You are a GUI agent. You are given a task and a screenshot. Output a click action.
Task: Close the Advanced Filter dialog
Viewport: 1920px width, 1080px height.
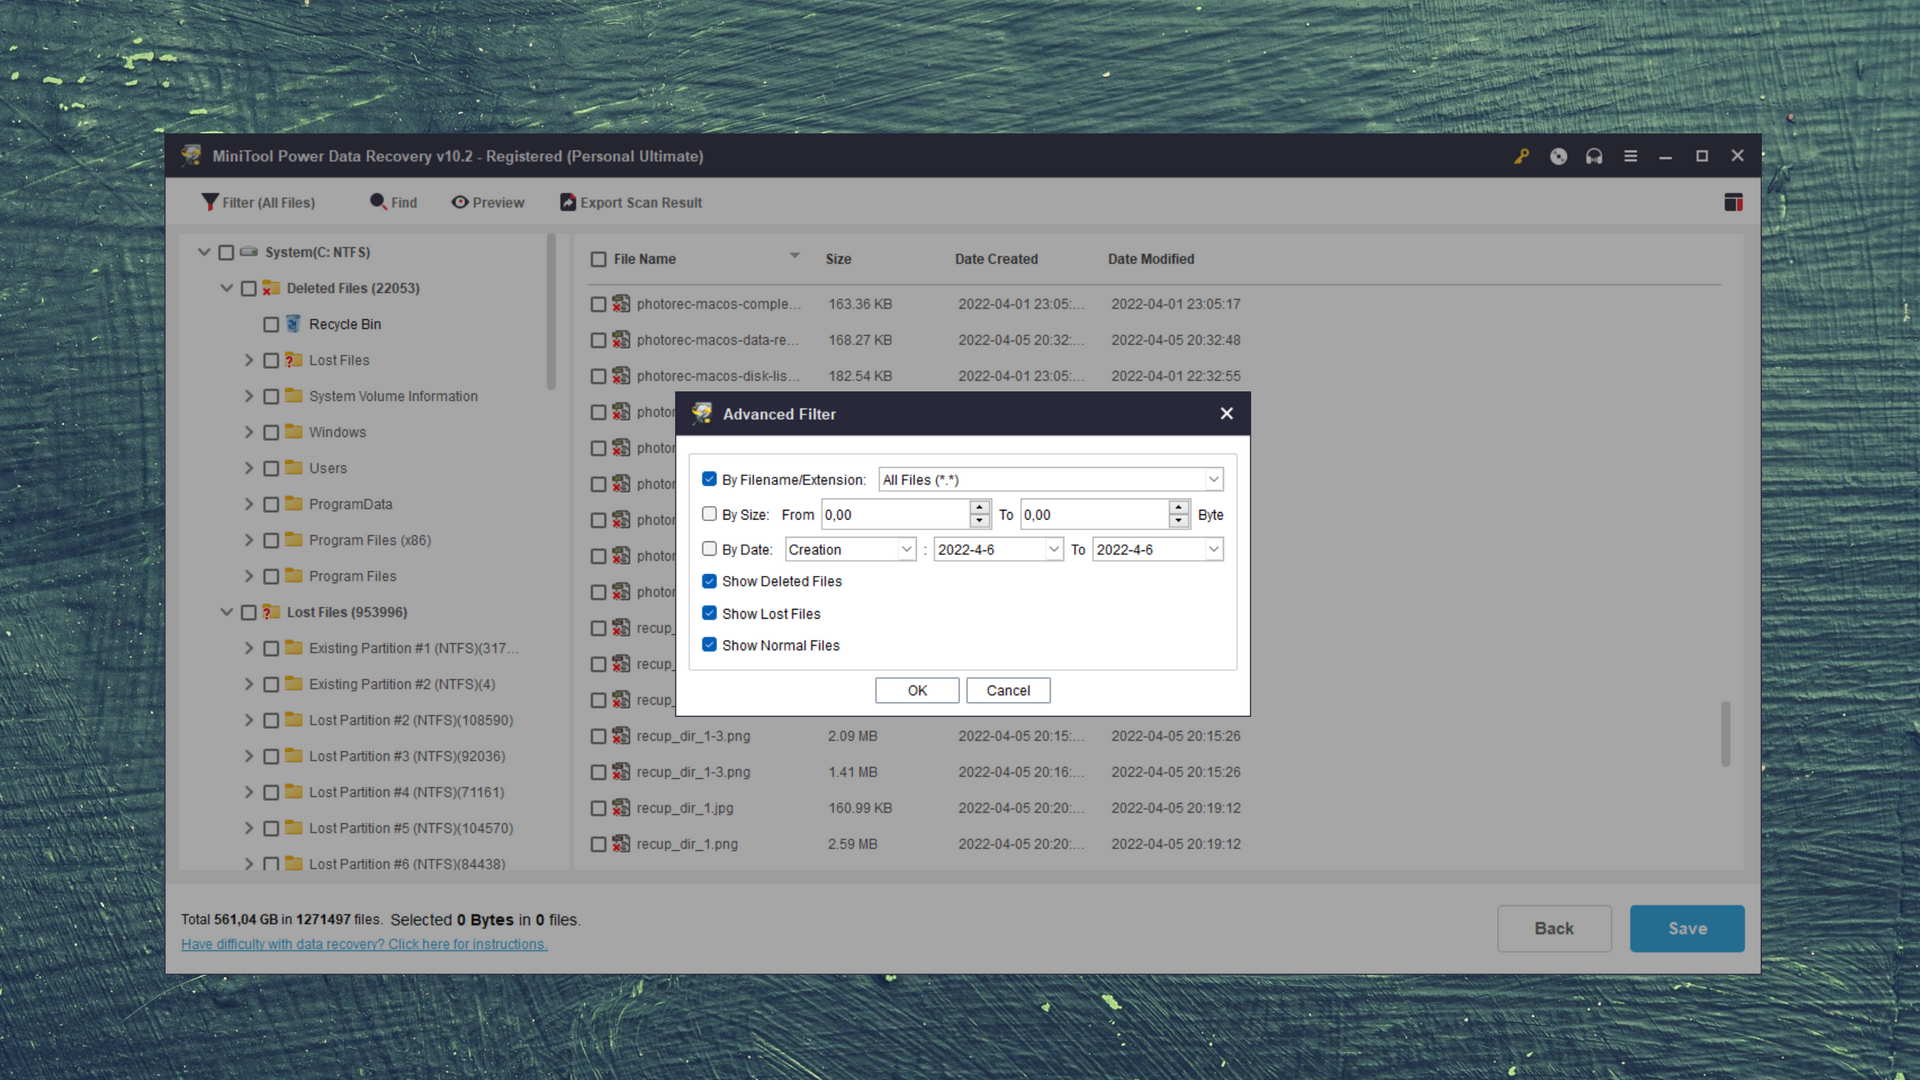click(1226, 413)
